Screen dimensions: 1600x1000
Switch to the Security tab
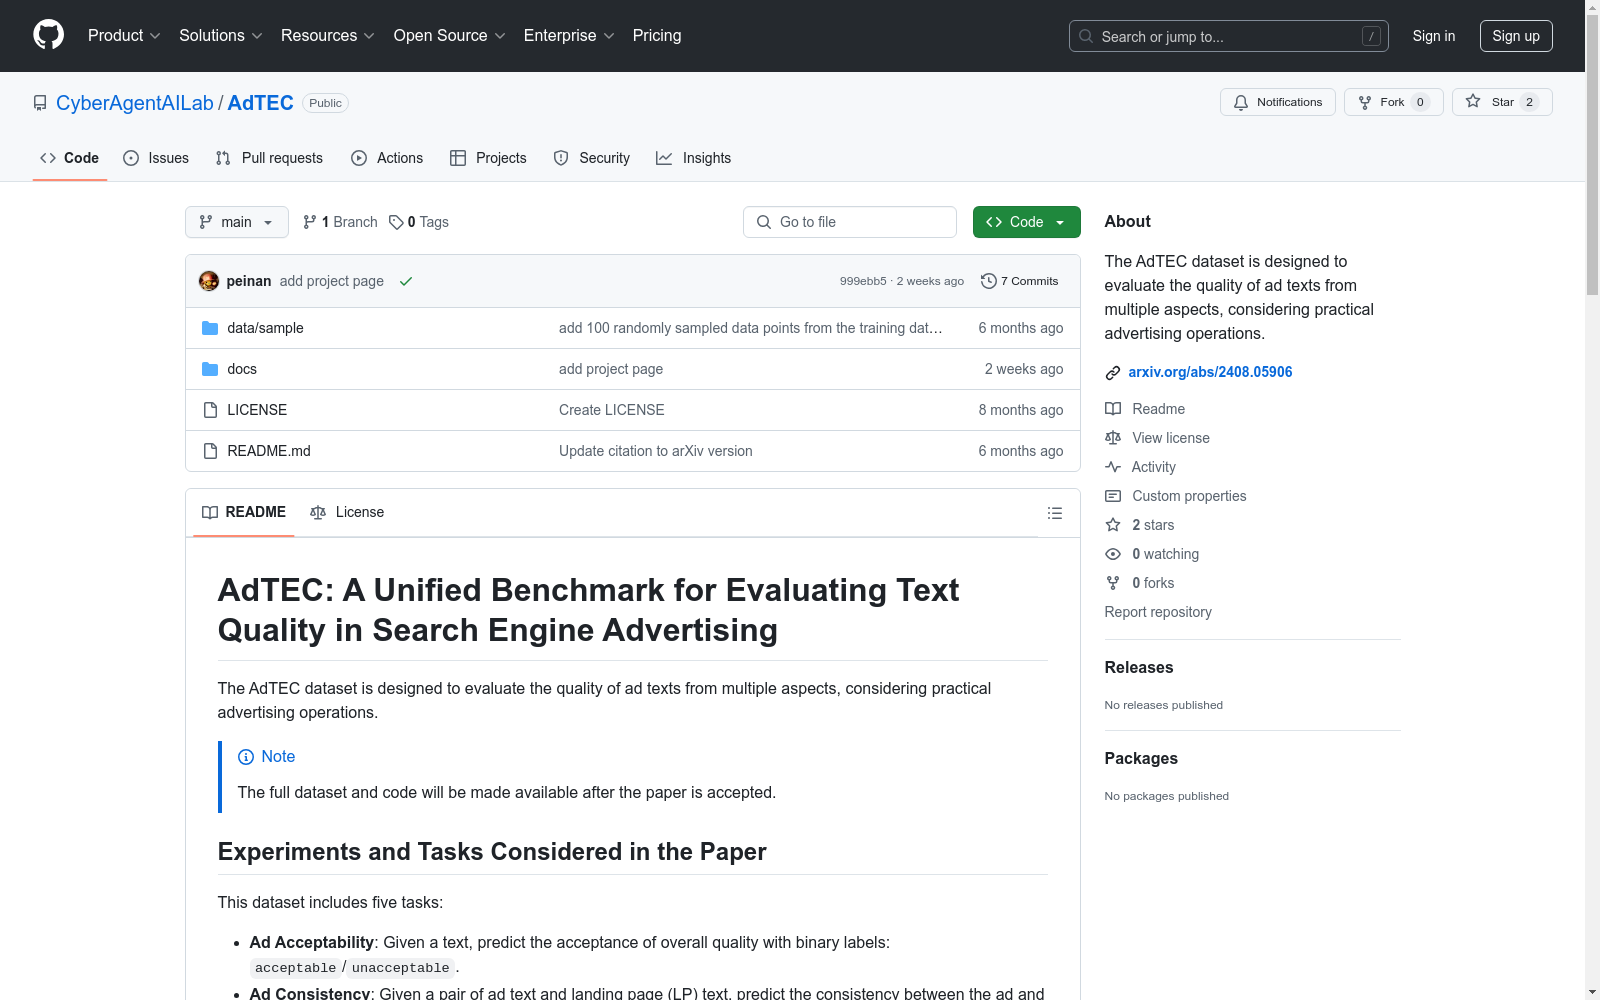point(592,158)
